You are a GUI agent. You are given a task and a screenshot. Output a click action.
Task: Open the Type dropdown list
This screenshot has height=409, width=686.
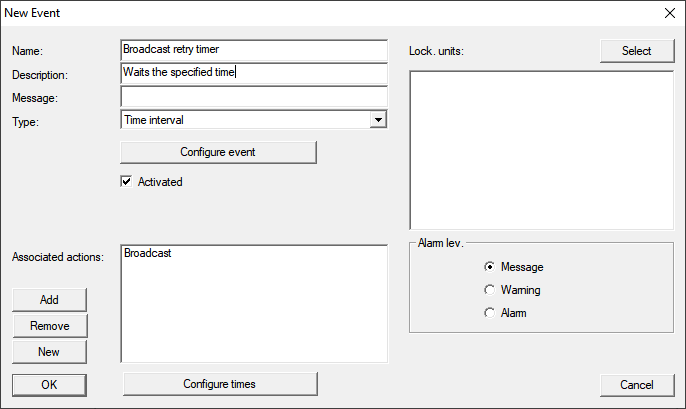click(377, 120)
